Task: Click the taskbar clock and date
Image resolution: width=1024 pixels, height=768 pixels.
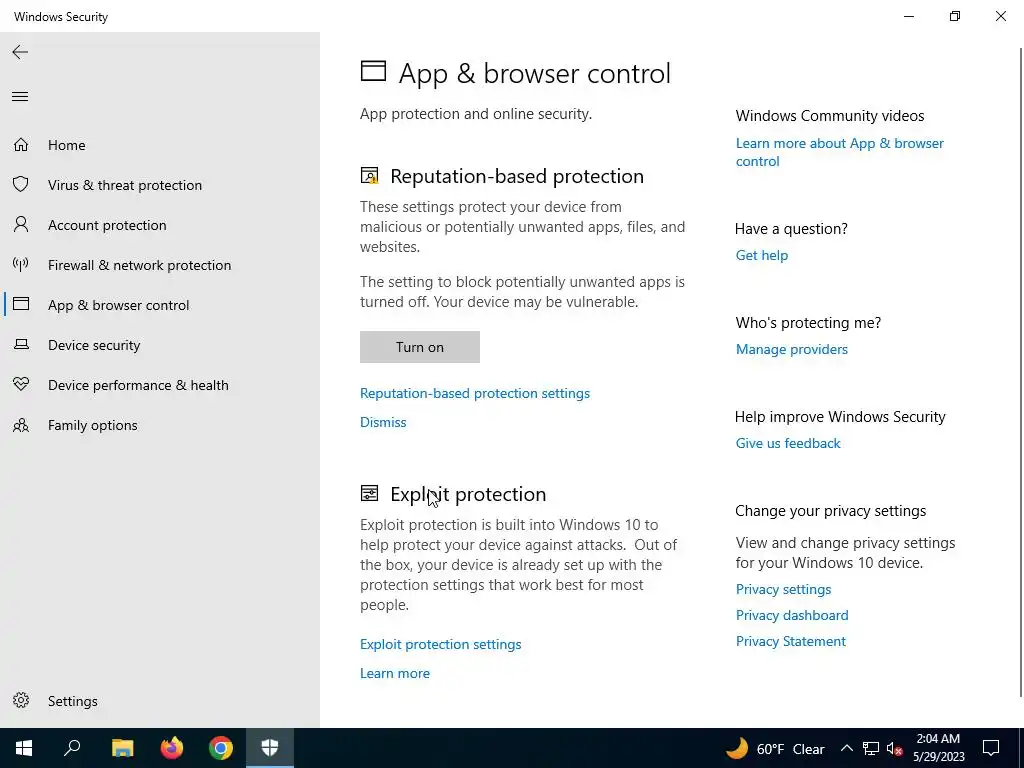Action: (x=938, y=748)
